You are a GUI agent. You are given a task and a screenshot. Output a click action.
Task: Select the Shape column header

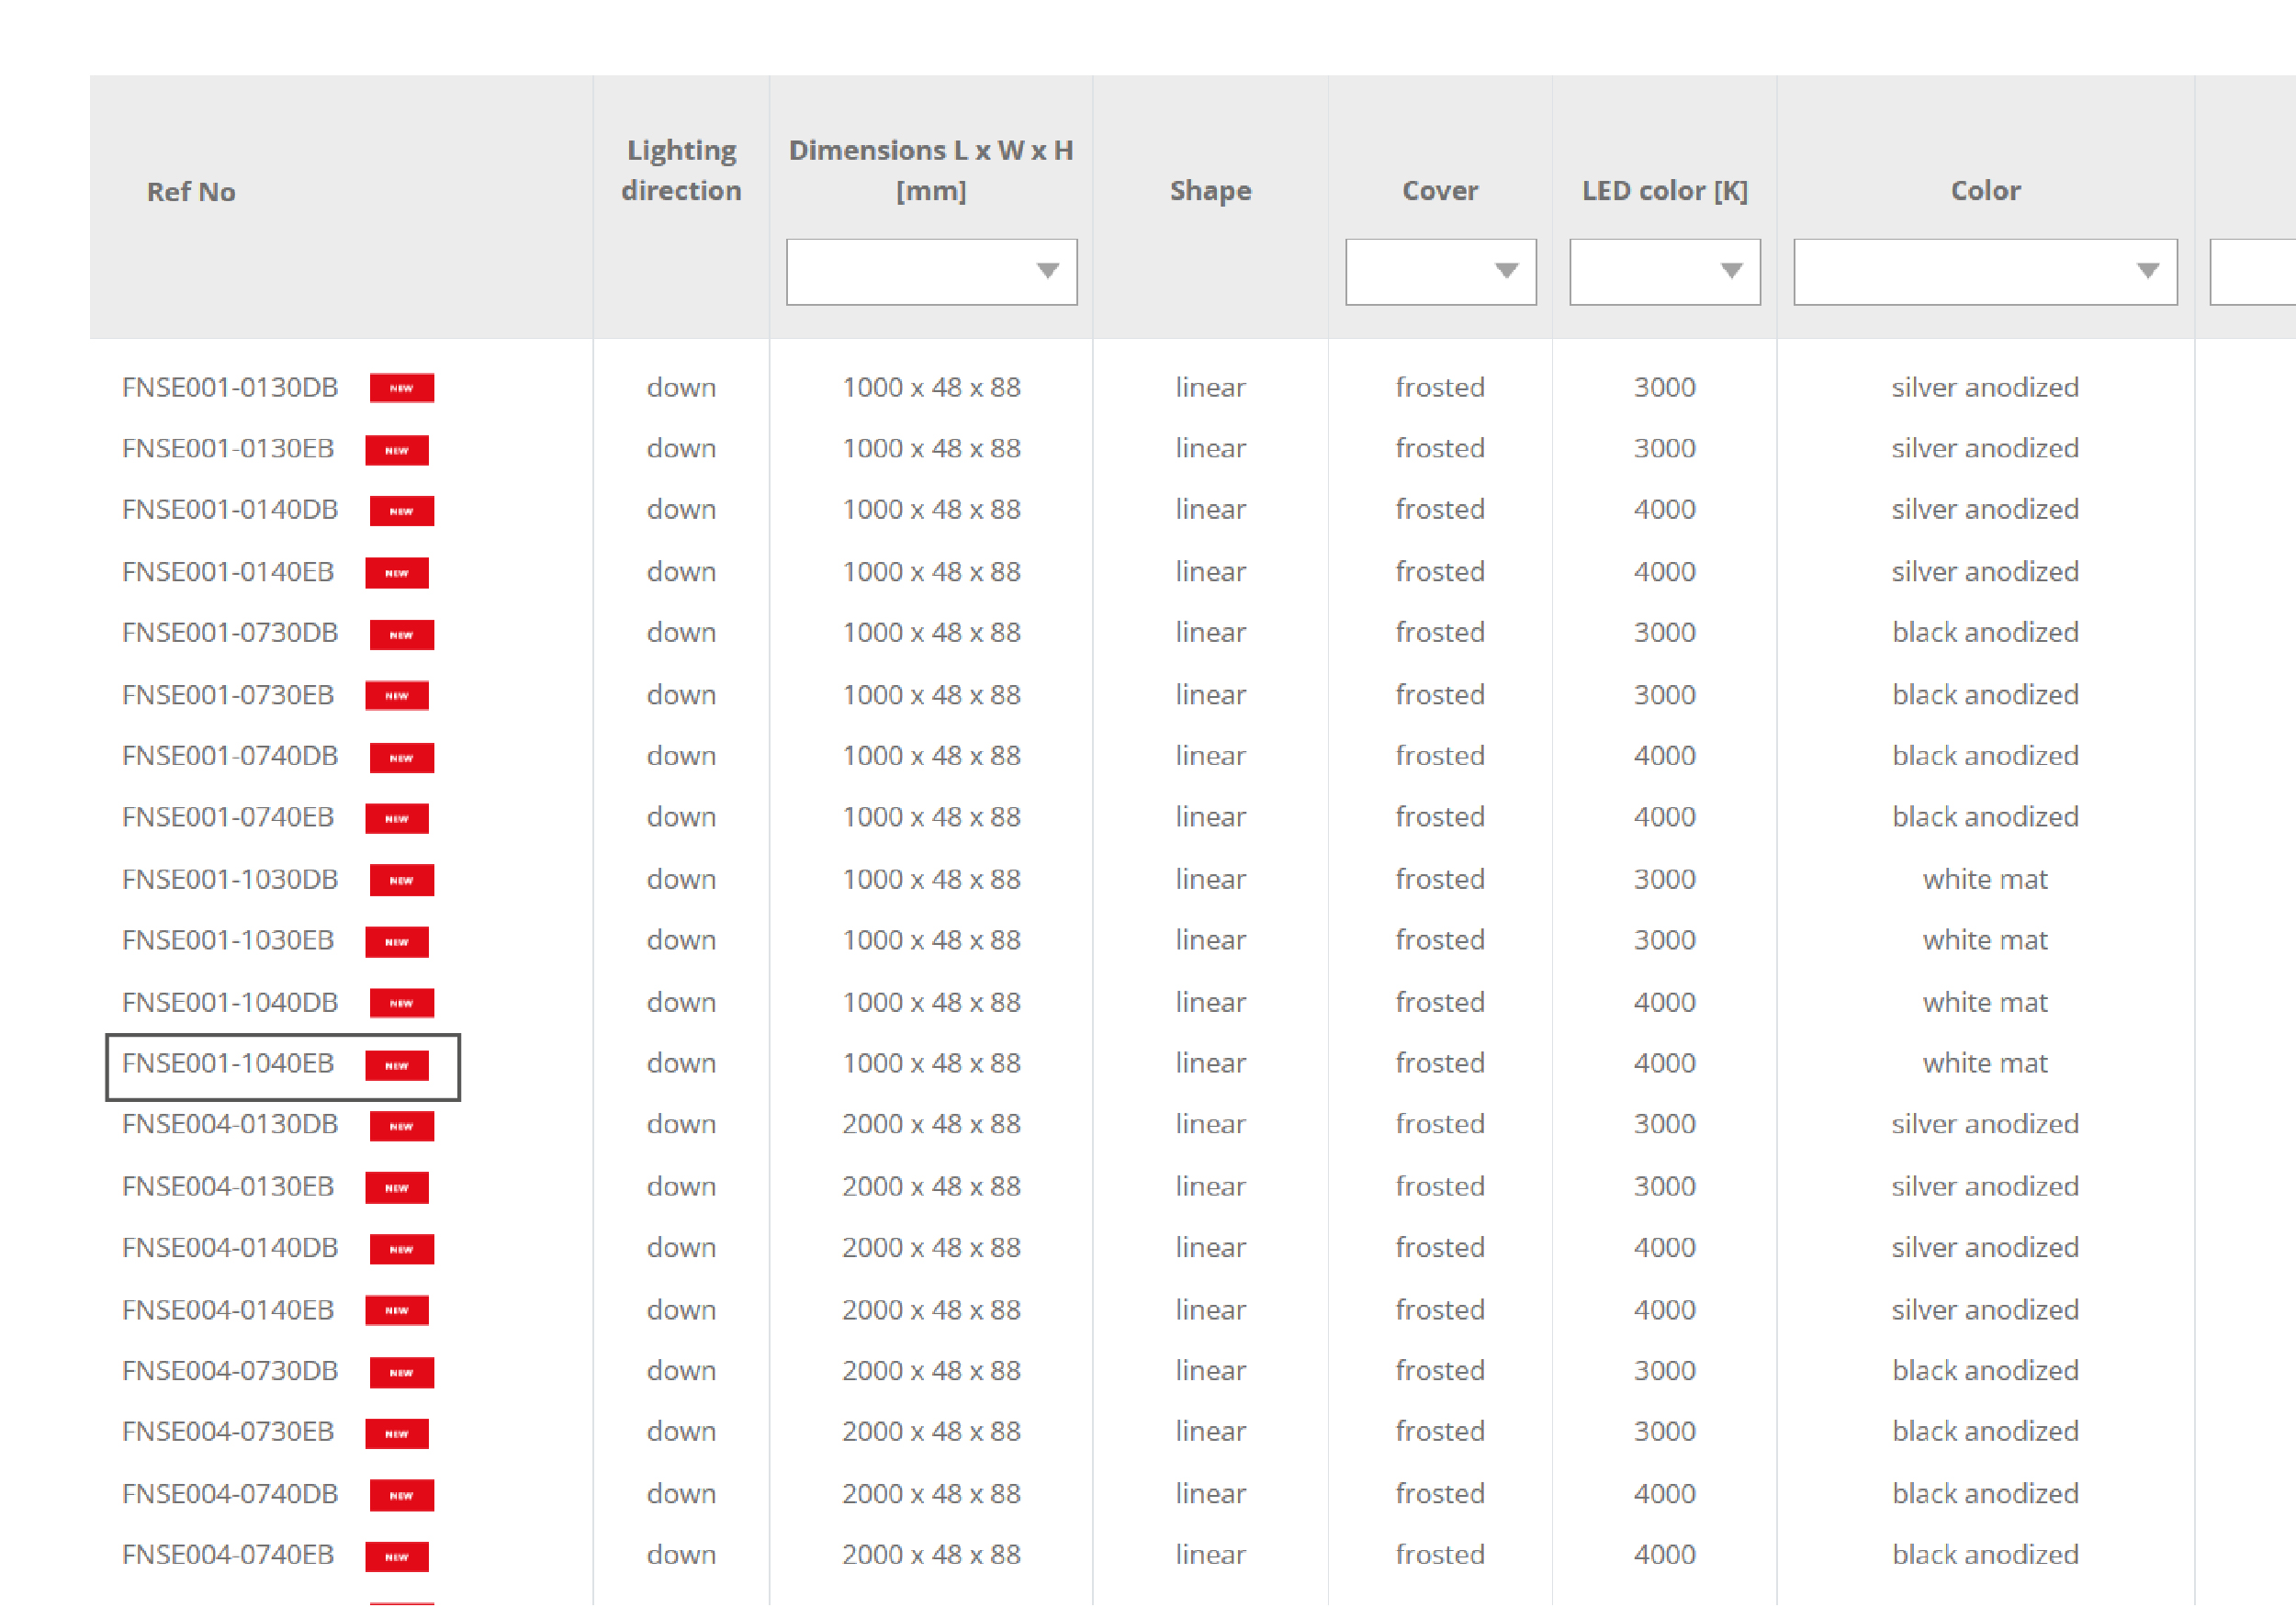pyautogui.click(x=1210, y=190)
